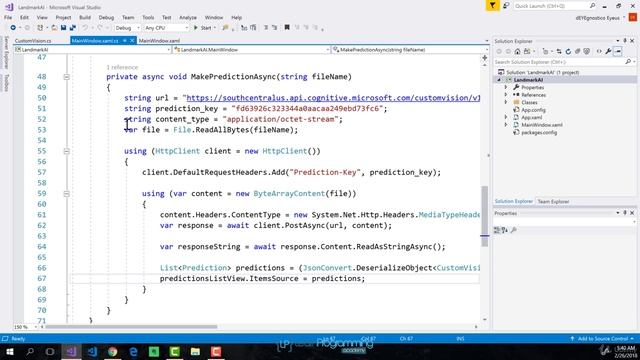The width and height of the screenshot is (640, 360).
Task: Click the Windows Start button
Action: pos(9,351)
